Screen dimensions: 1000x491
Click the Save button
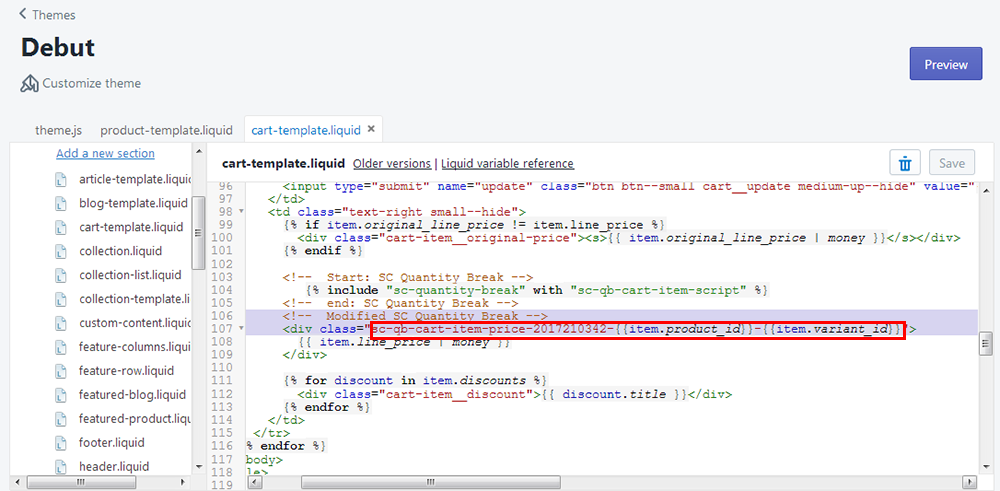click(952, 163)
